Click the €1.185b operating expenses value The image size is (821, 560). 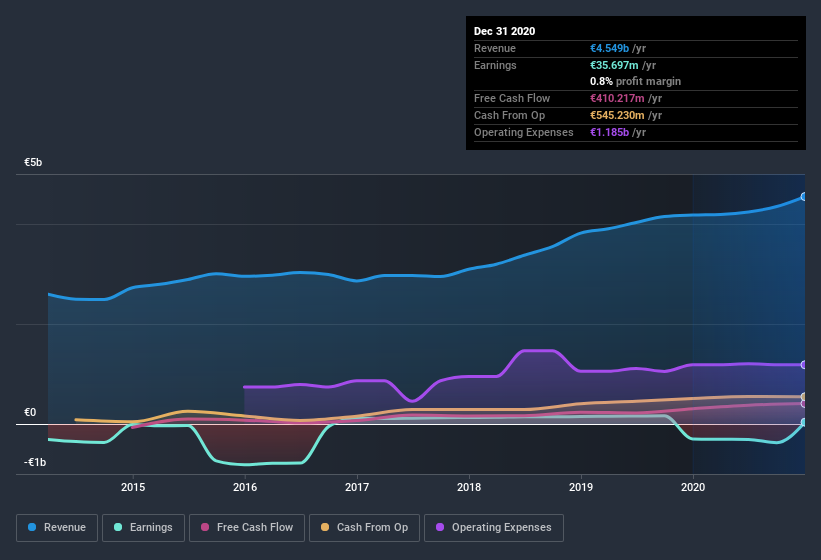click(x=609, y=132)
